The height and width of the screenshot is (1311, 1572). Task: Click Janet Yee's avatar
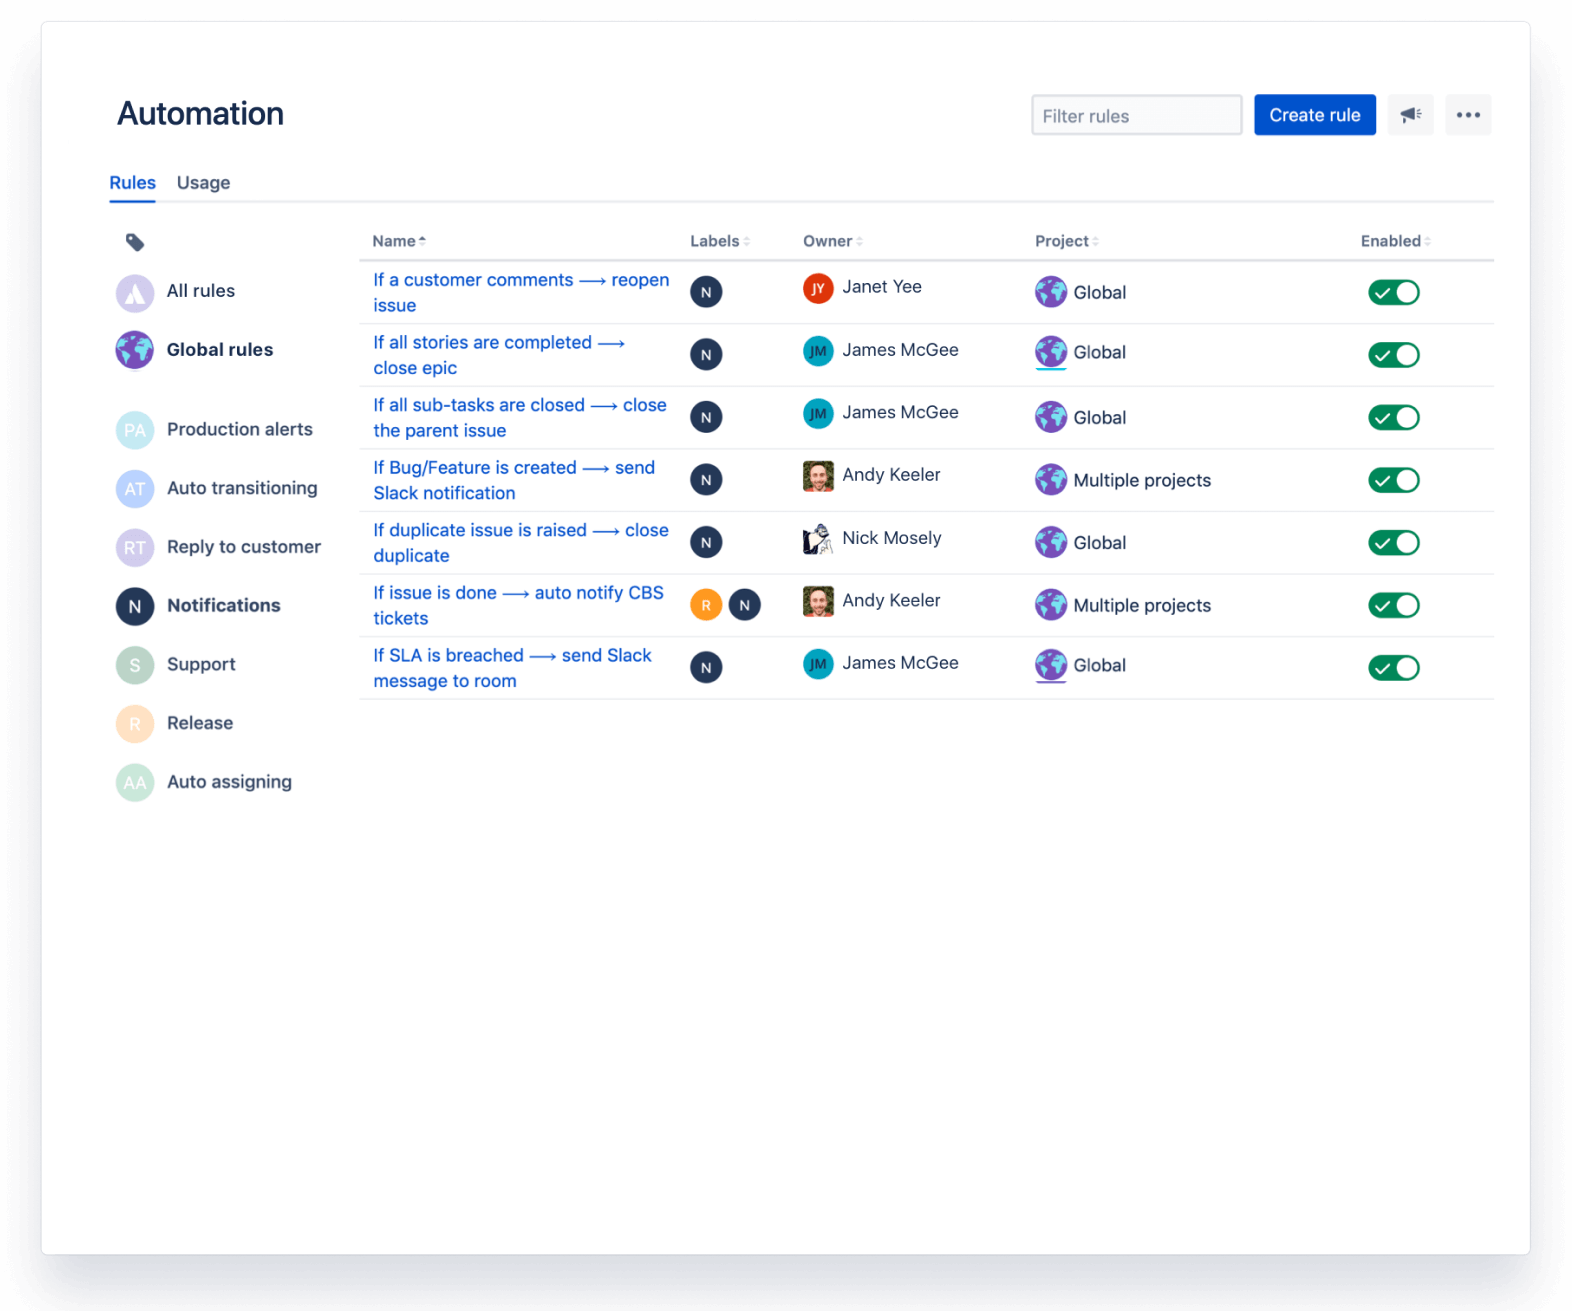coord(818,288)
